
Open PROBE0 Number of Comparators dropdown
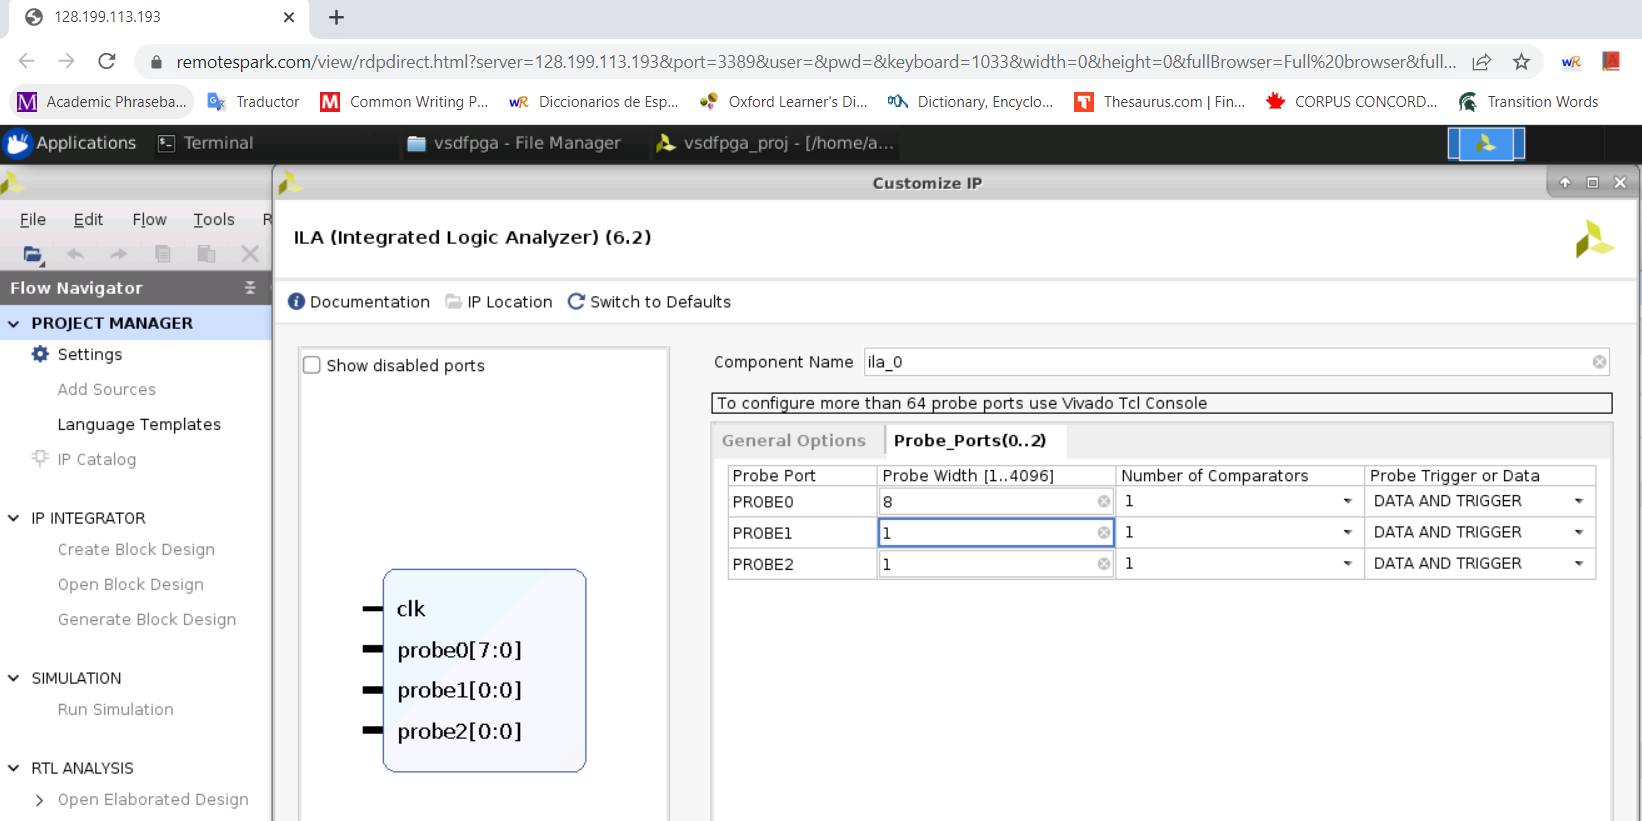click(x=1347, y=501)
